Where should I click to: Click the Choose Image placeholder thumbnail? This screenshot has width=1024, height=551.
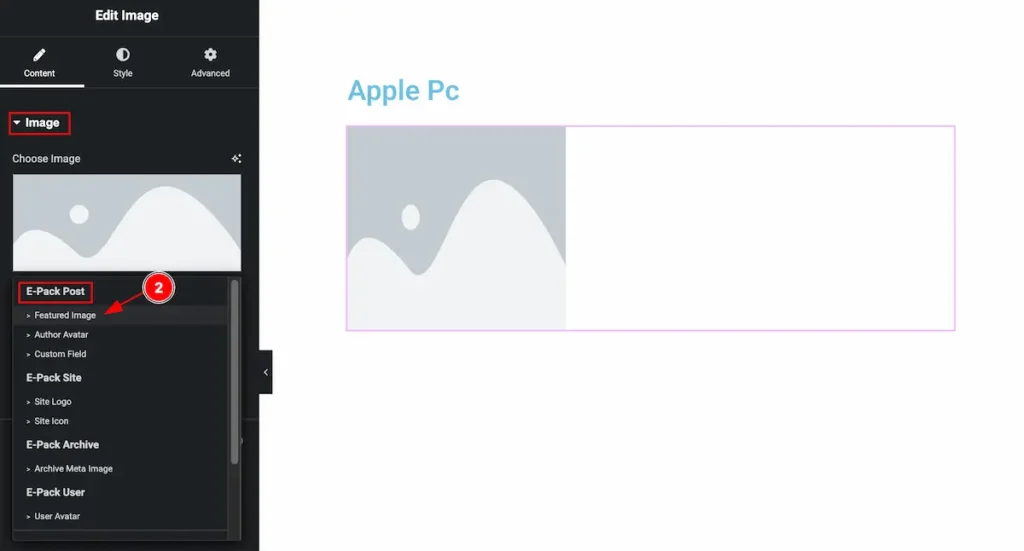[127, 223]
